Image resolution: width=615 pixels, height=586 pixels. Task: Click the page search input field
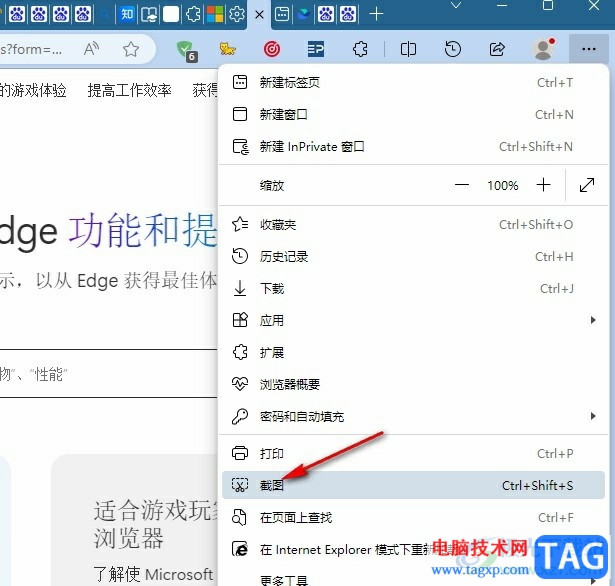[x=108, y=374]
